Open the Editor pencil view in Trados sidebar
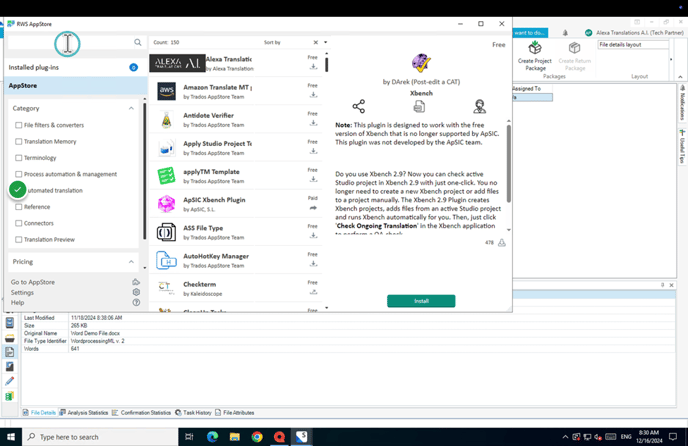Viewport: 688px width, 446px height. [x=9, y=381]
